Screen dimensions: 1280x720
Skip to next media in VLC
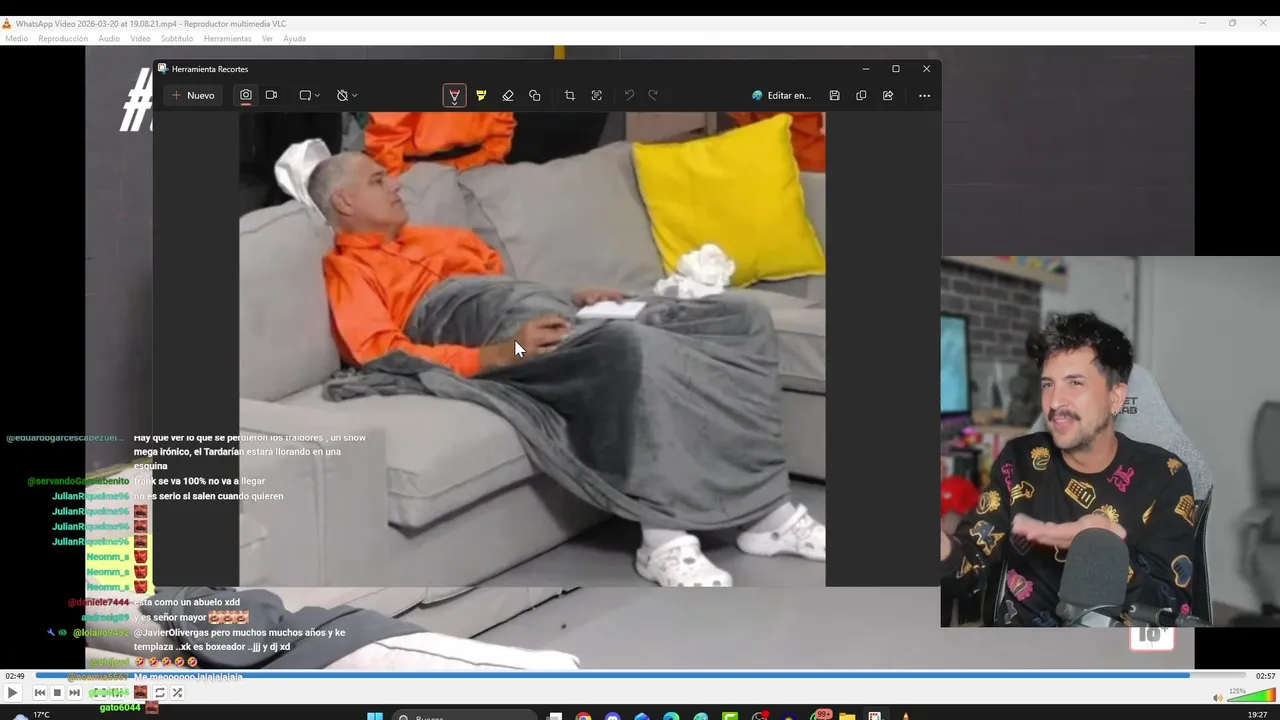click(x=74, y=692)
